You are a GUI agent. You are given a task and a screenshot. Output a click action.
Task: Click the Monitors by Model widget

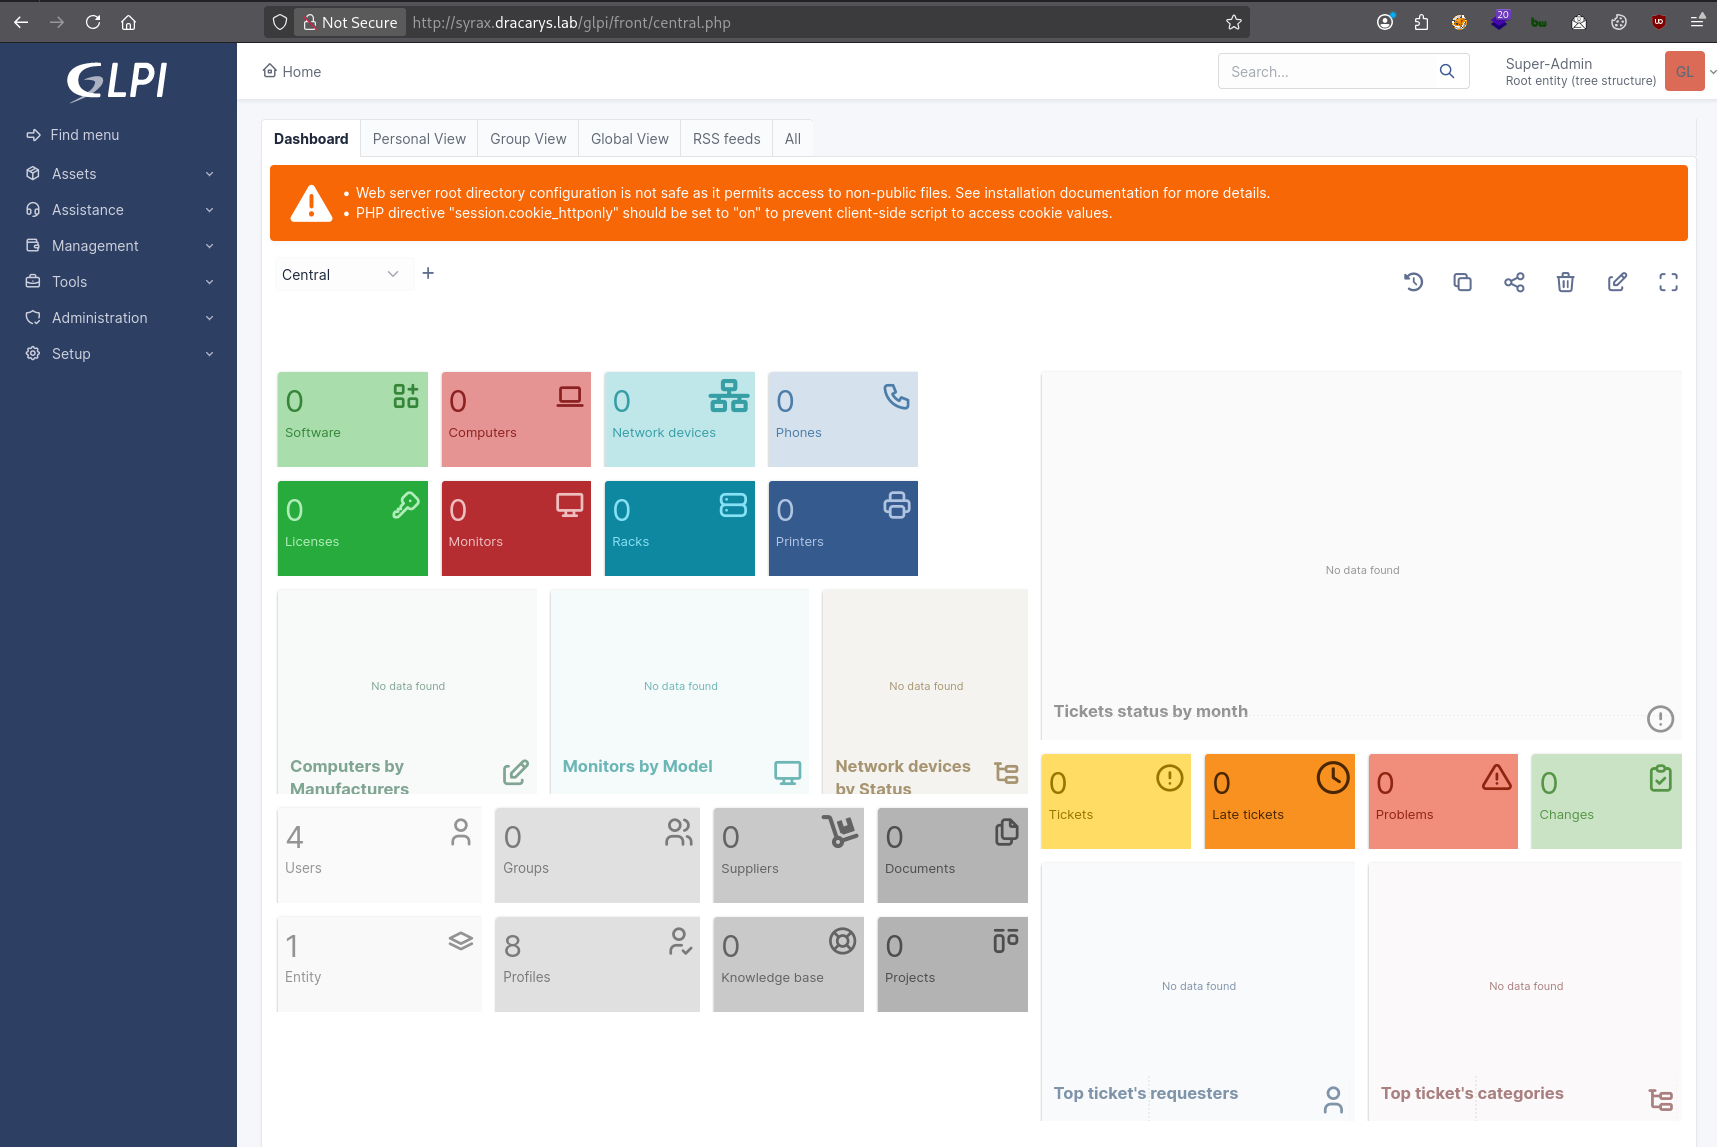tap(680, 691)
